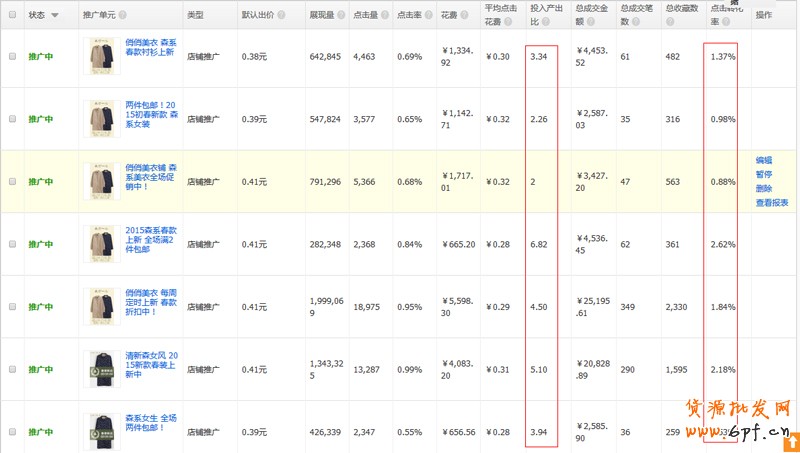800x453 pixels.
Task: Open the 状态 filter dropdown arrow
Action: click(x=54, y=16)
